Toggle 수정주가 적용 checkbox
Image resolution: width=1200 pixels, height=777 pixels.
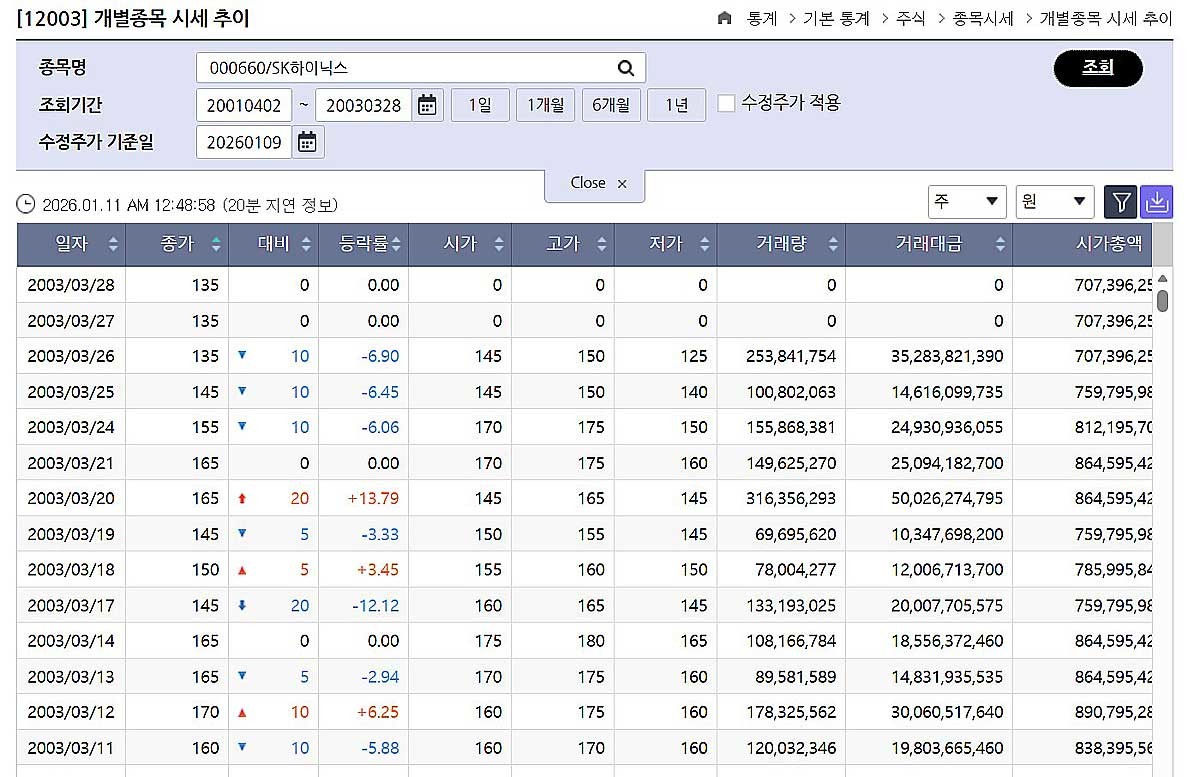(727, 103)
